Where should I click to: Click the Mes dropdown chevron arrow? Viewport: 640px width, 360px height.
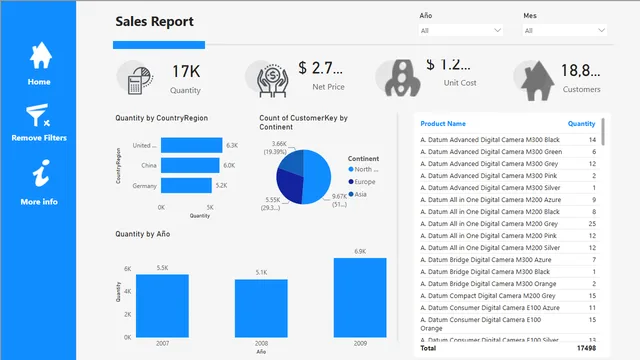pos(601,30)
